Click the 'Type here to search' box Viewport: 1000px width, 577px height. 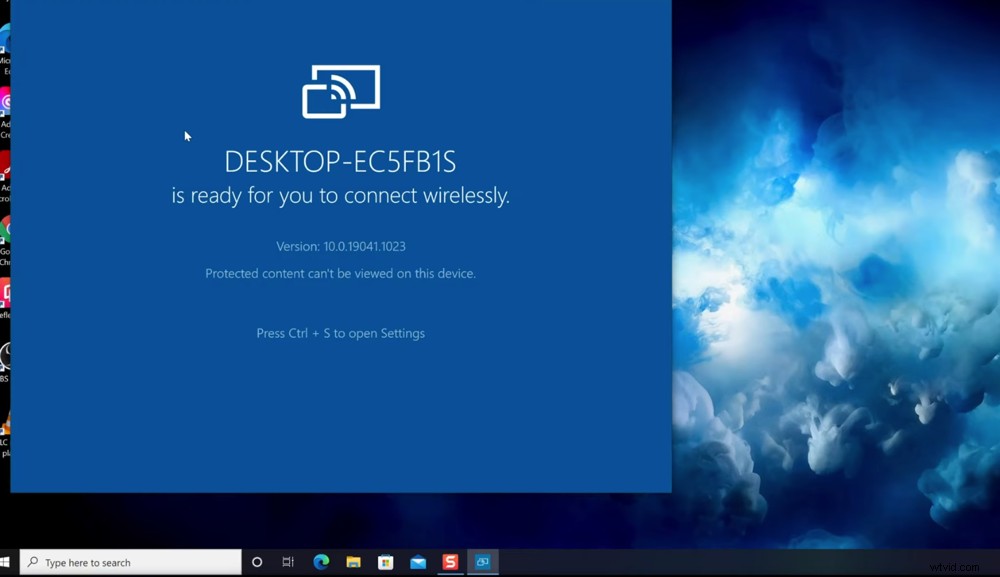coord(130,562)
